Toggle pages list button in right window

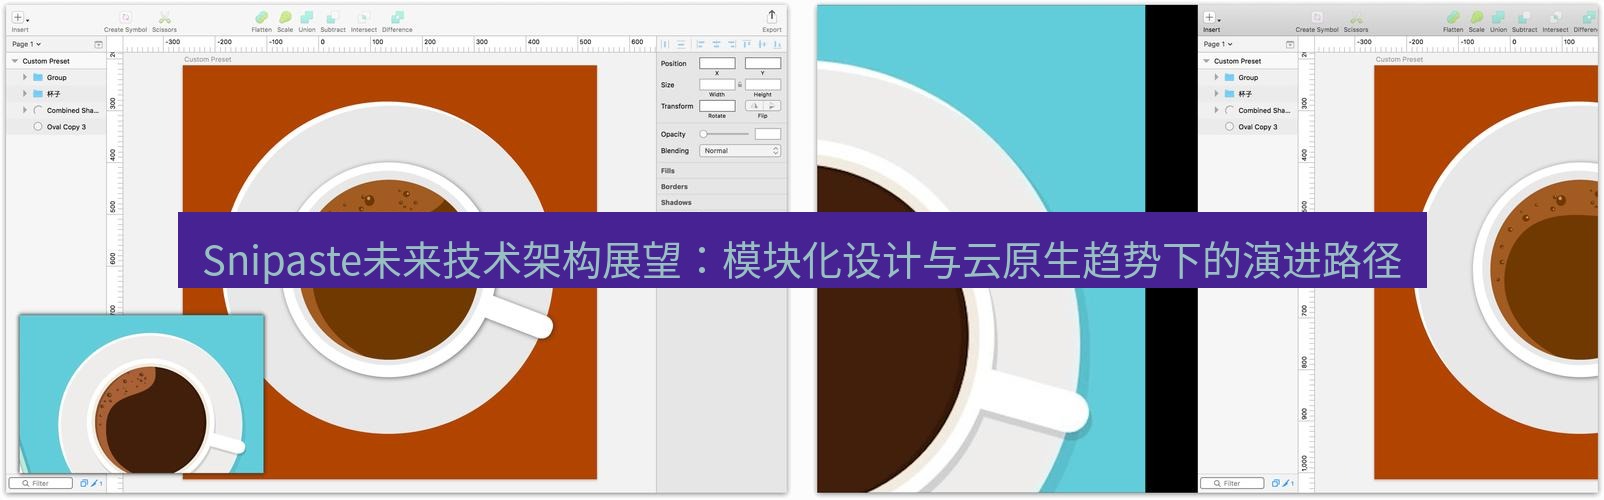[x=1290, y=44]
